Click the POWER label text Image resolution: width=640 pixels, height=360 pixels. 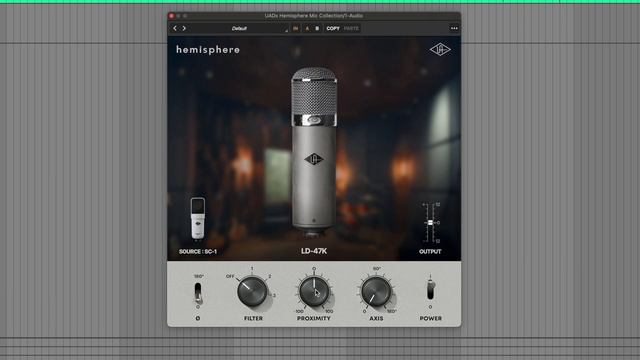pyautogui.click(x=431, y=318)
